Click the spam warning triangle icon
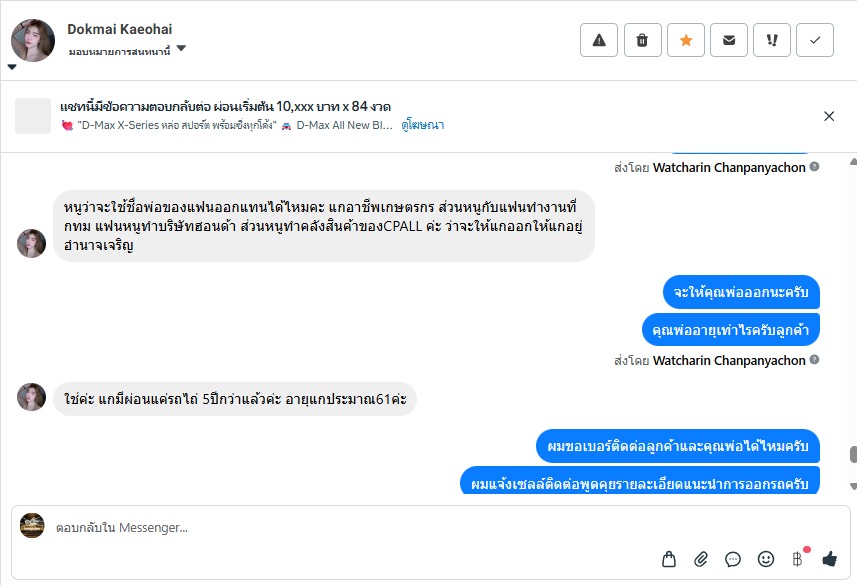This screenshot has width=857, height=585. [599, 40]
